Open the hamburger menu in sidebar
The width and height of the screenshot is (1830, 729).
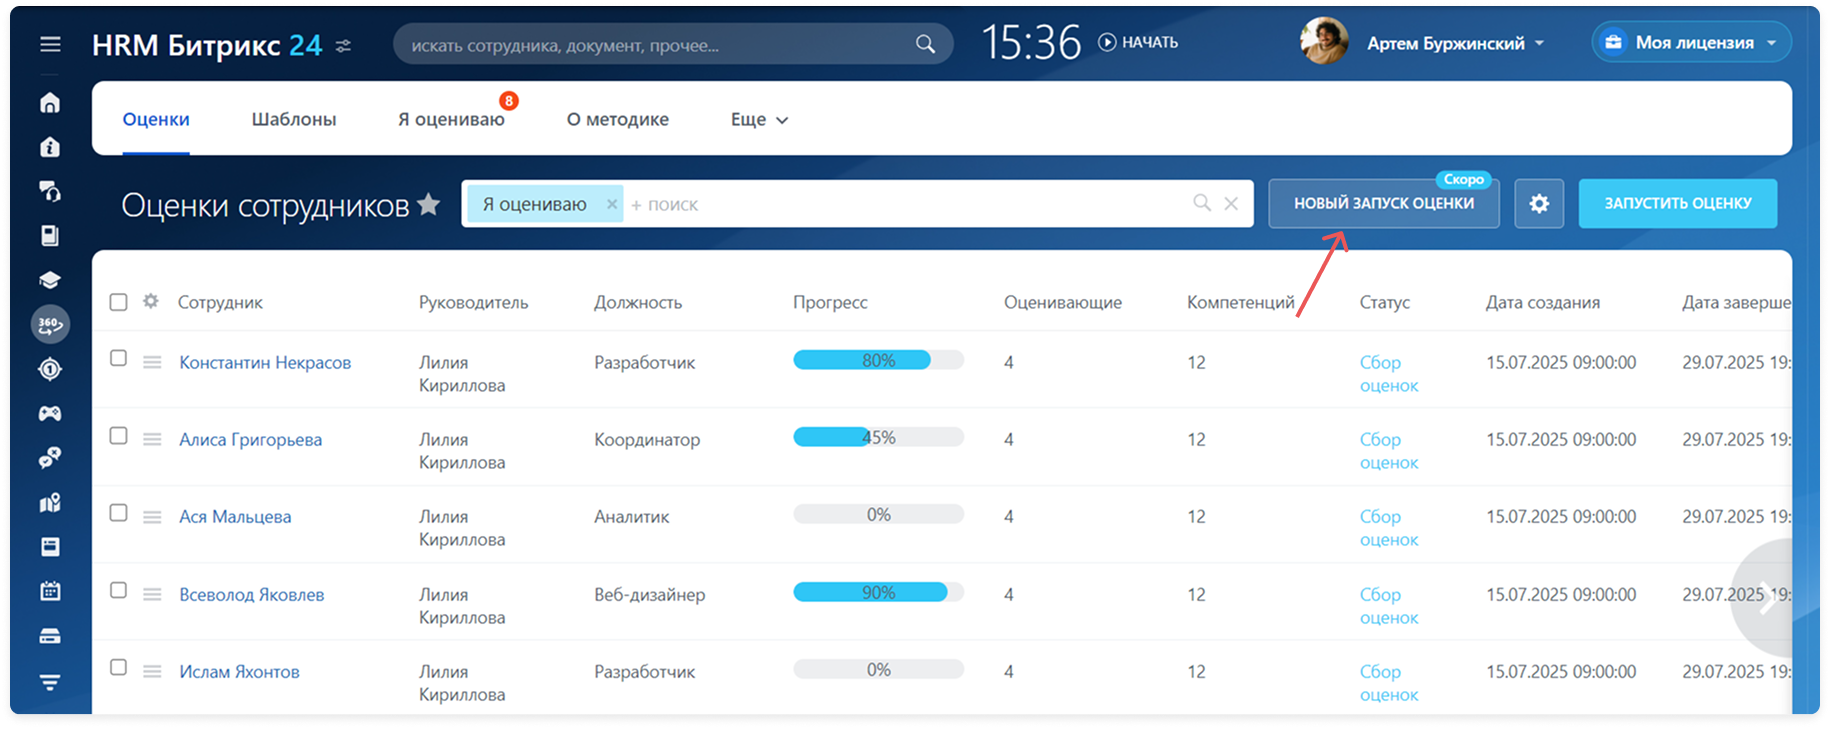50,45
